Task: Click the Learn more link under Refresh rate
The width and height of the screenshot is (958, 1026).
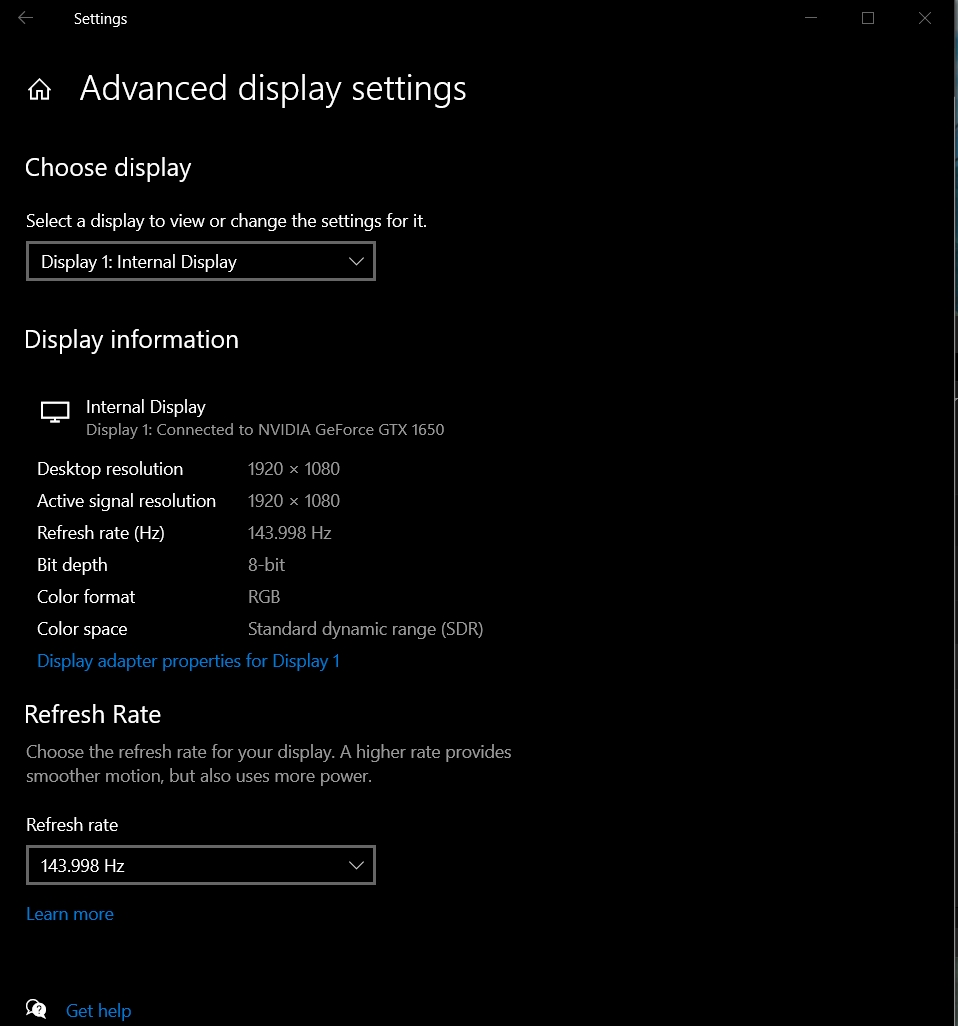Action: point(69,914)
